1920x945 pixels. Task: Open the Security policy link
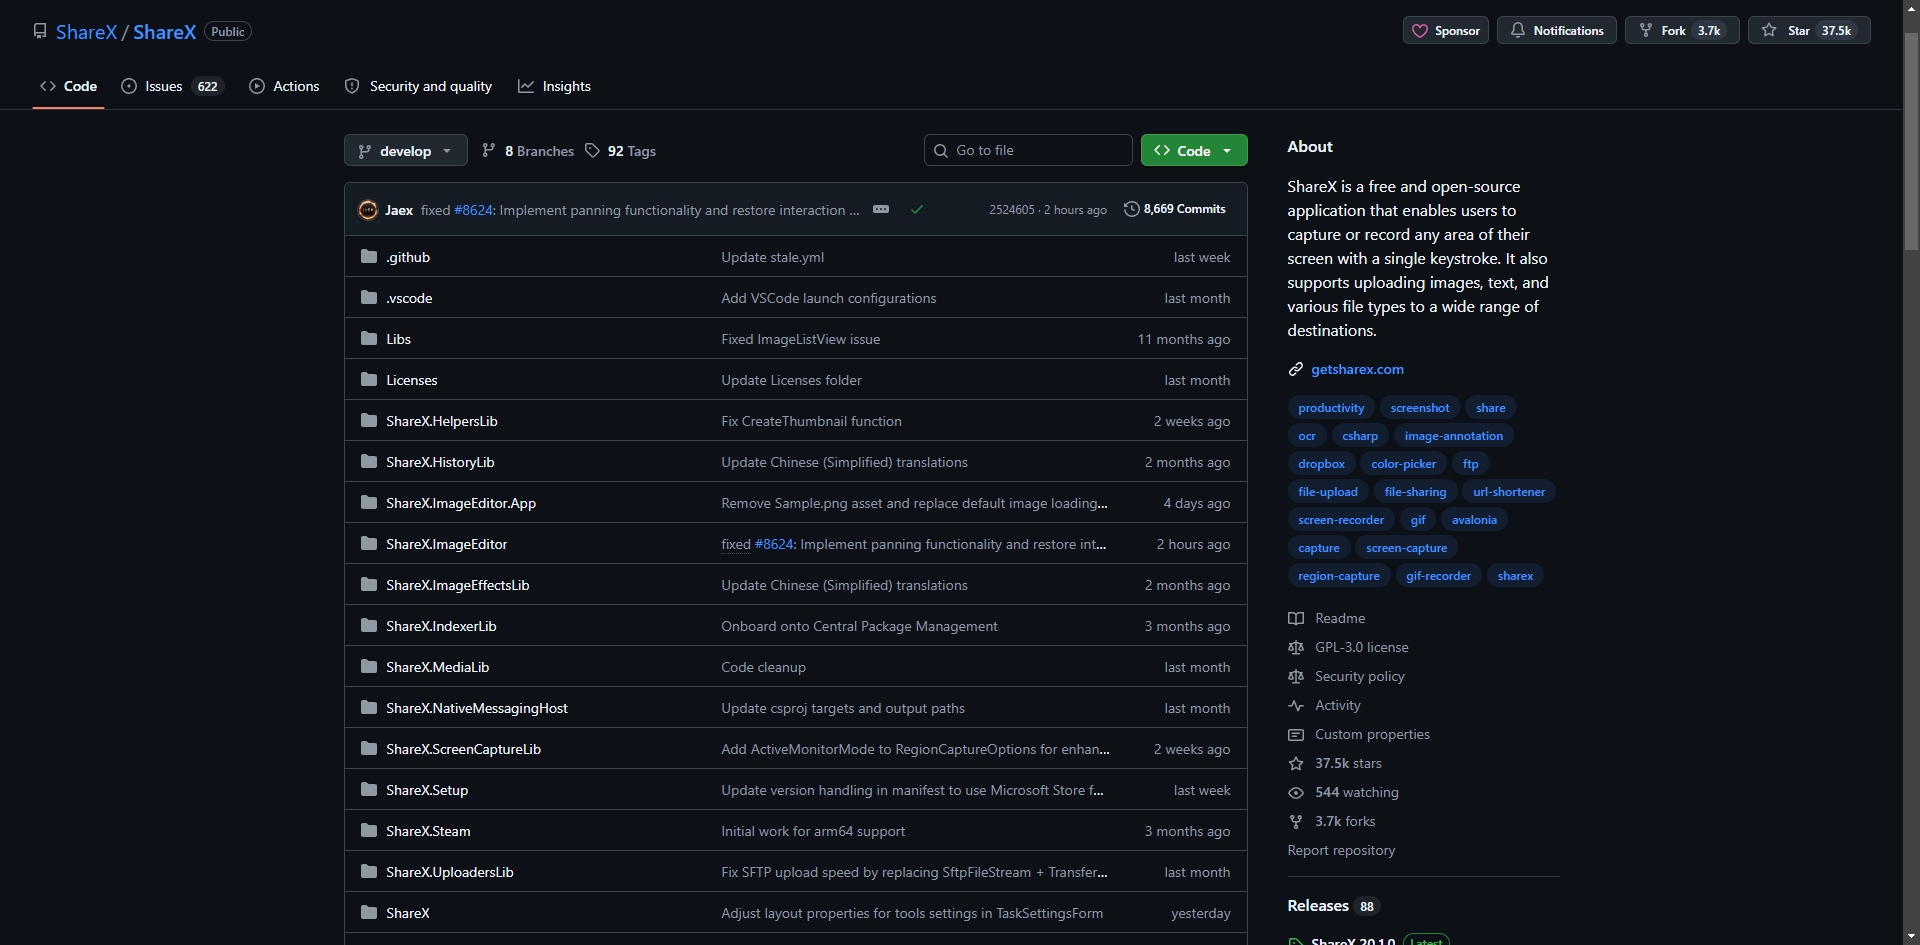point(1347,676)
